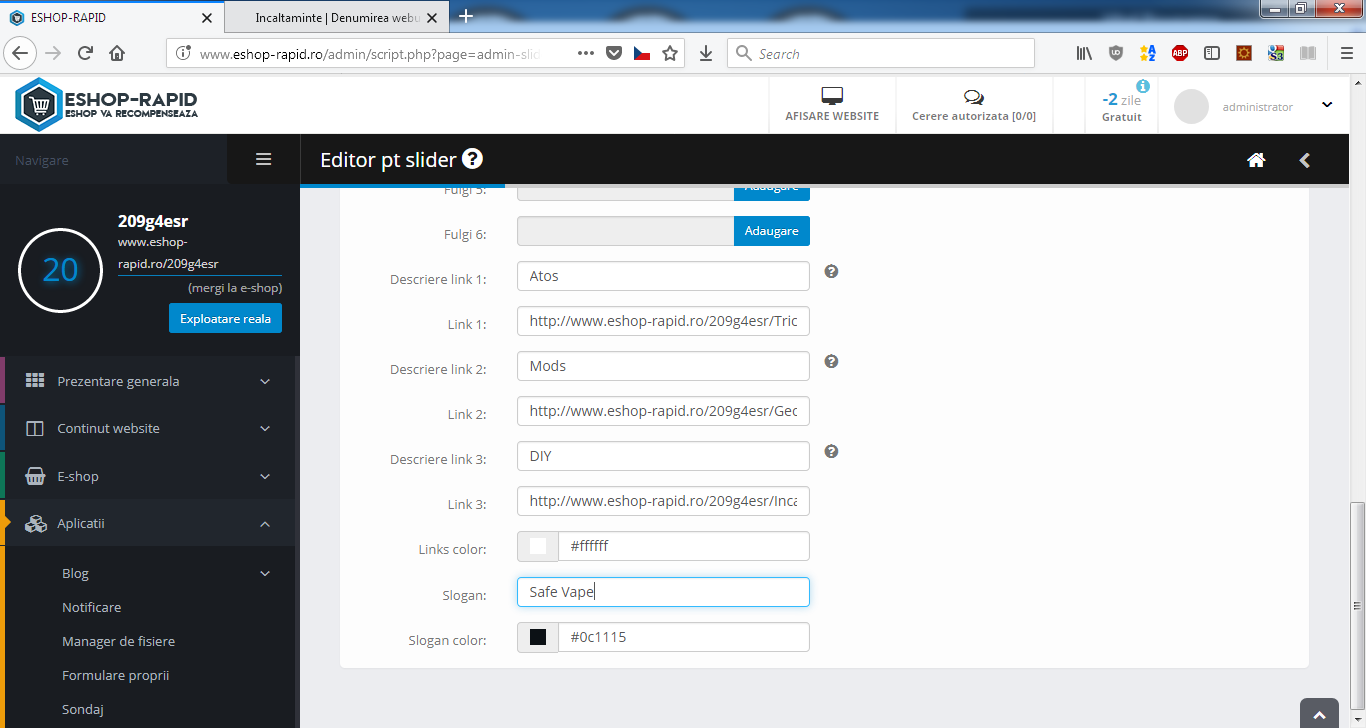Open page actions three-dots menu
Viewport: 1366px width, 728px height.
pos(586,54)
